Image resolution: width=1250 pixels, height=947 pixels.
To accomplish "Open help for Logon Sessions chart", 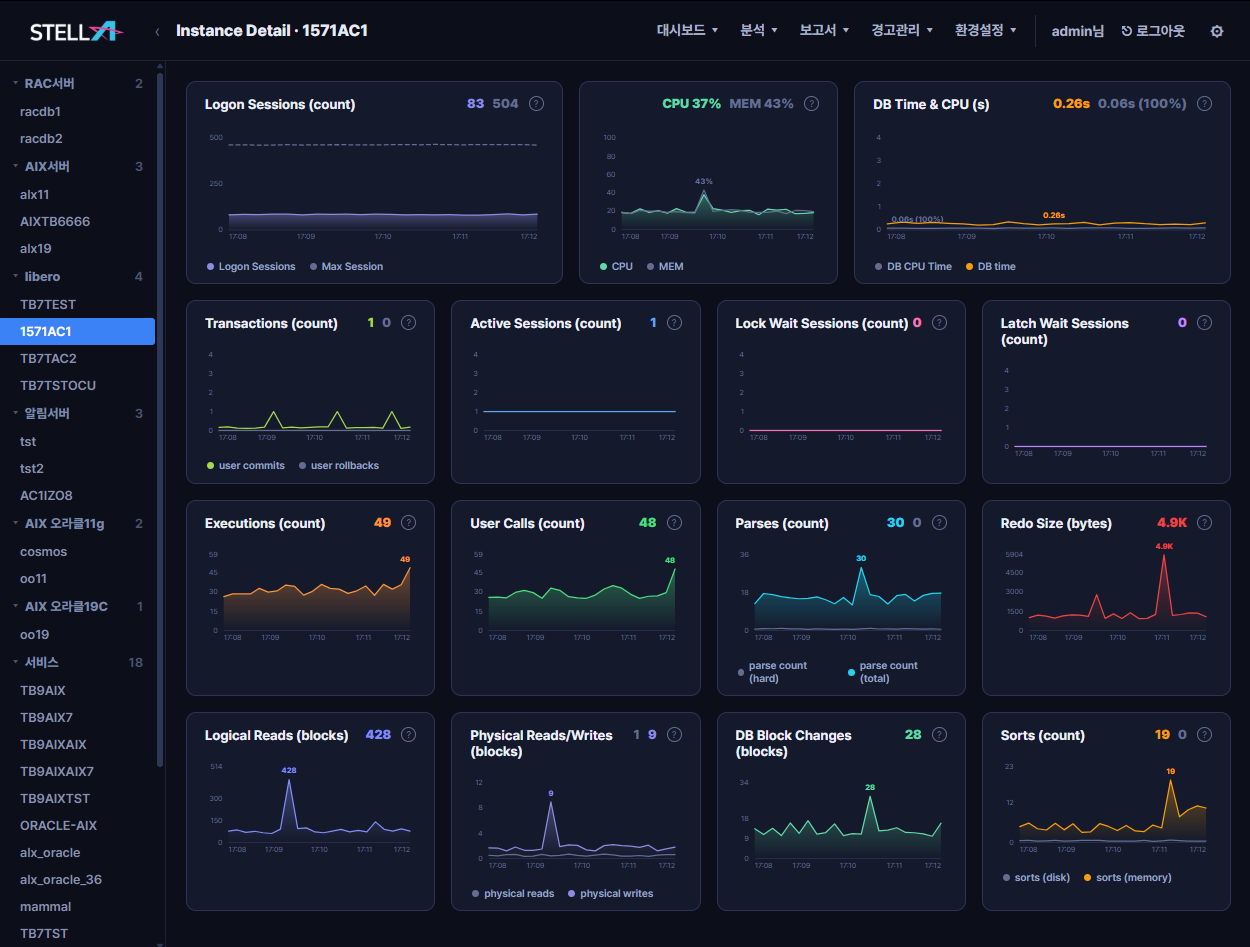I will pyautogui.click(x=536, y=103).
